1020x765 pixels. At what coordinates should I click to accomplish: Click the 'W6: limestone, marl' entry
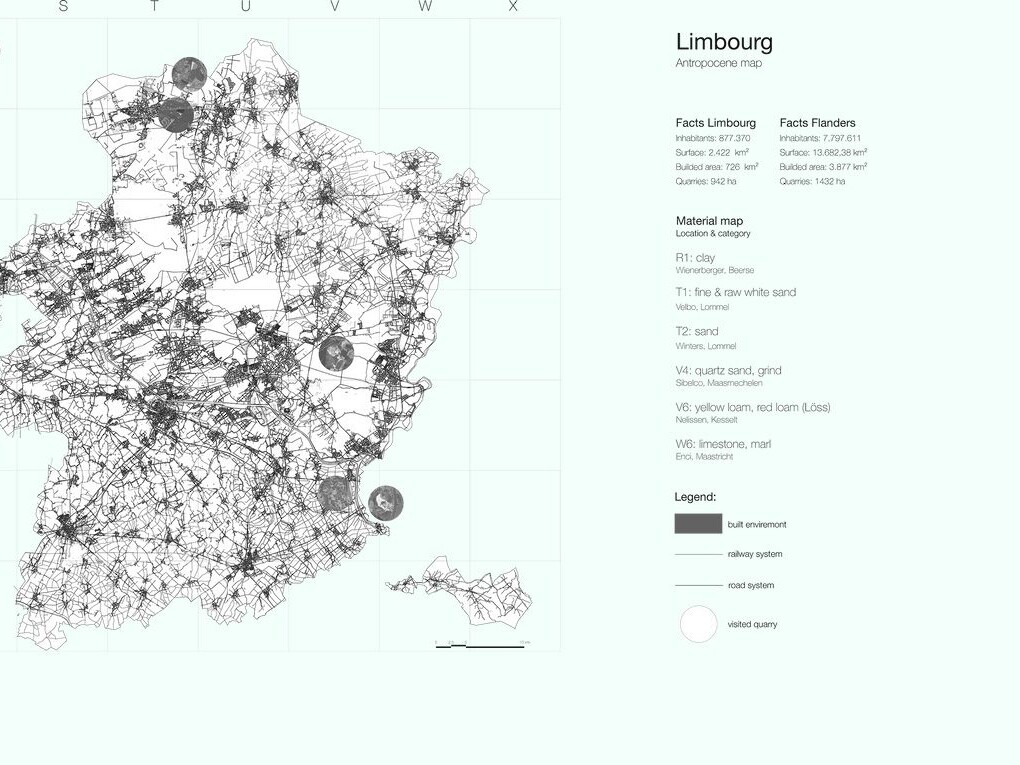pos(723,444)
